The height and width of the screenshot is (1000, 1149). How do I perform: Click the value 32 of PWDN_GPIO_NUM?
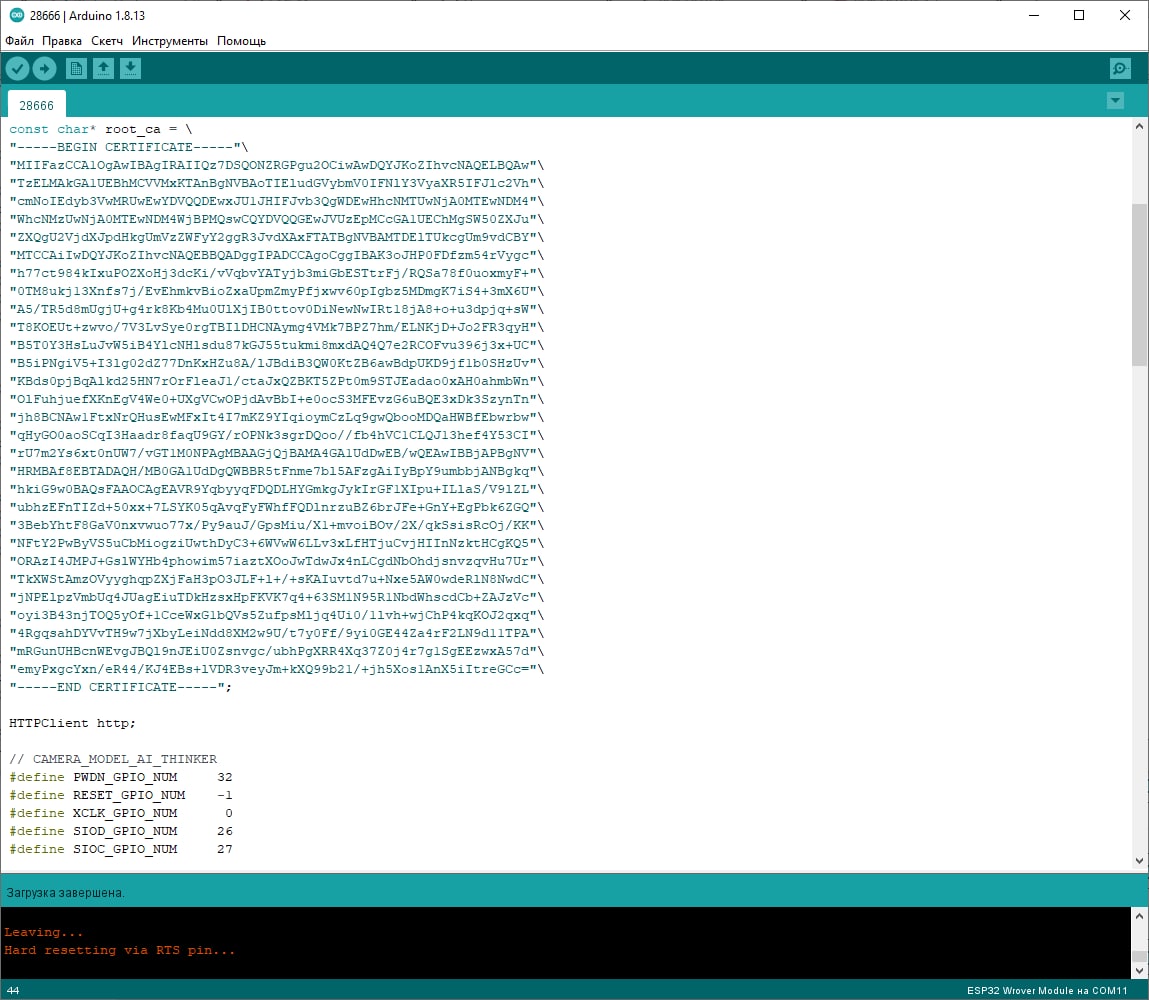pos(225,777)
